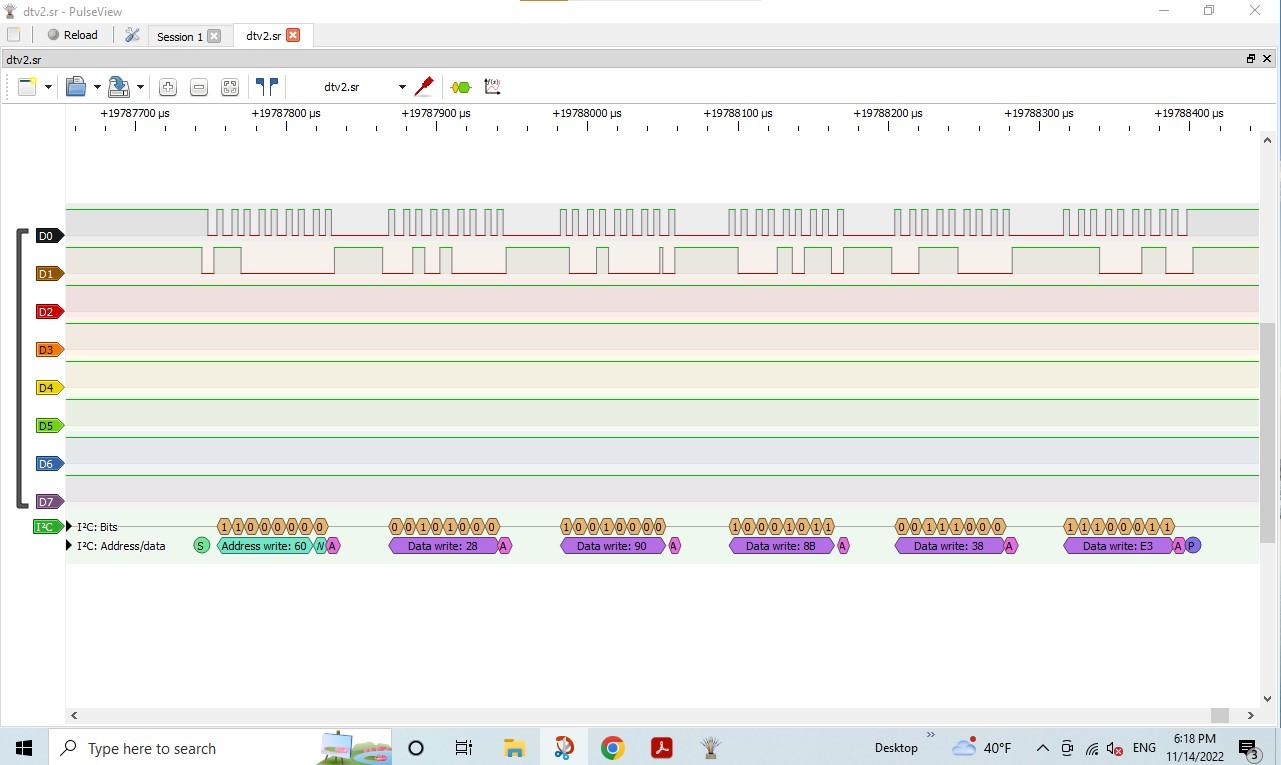Select the D2 channel label
The height and width of the screenshot is (765, 1281).
(49, 312)
